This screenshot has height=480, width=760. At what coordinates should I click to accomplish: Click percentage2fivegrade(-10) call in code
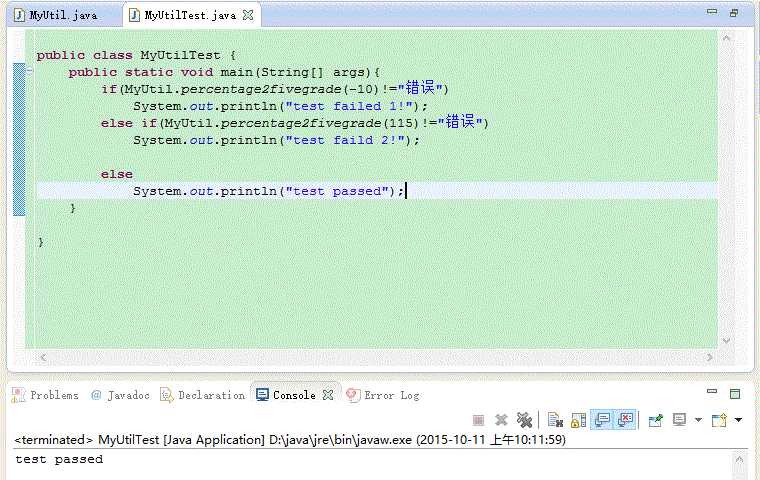tap(280, 89)
